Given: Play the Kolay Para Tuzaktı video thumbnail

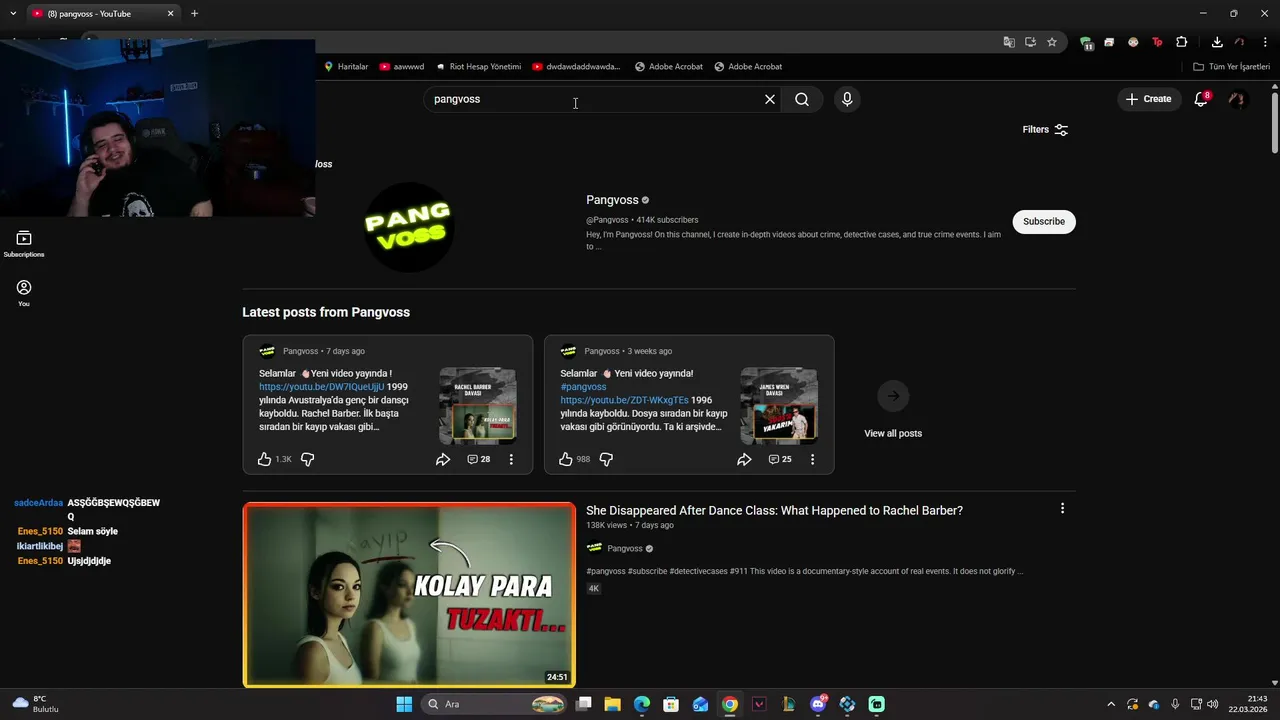Looking at the screenshot, I should tap(409, 595).
